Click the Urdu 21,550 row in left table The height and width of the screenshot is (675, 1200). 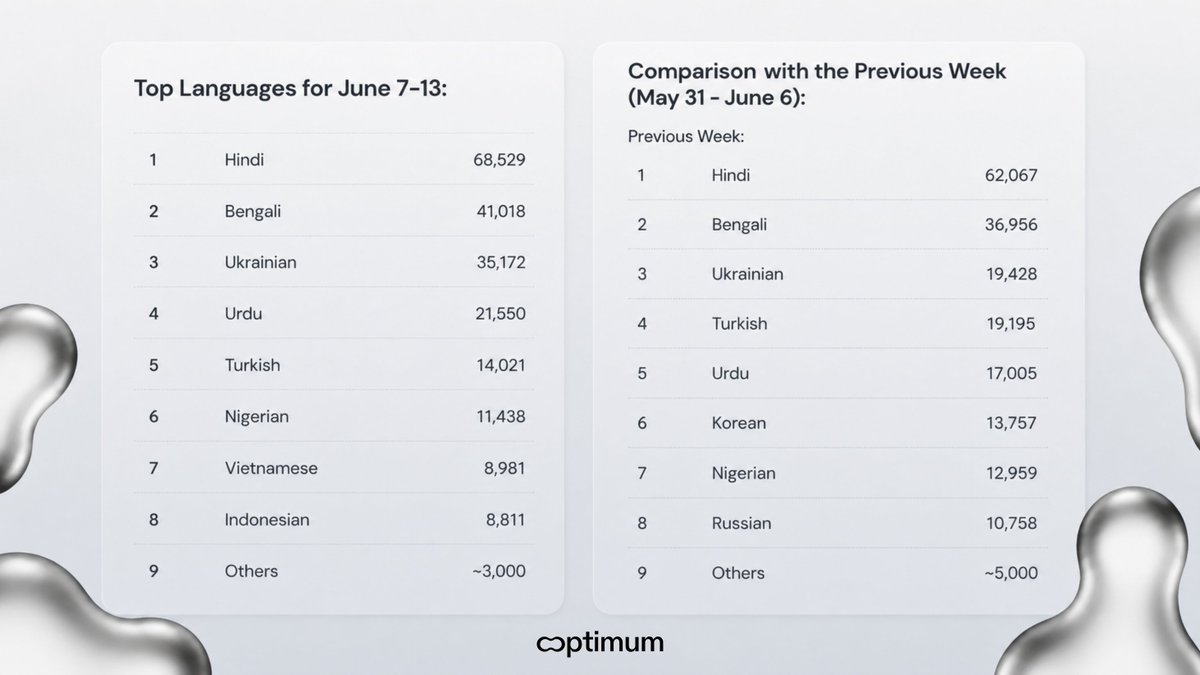333,313
